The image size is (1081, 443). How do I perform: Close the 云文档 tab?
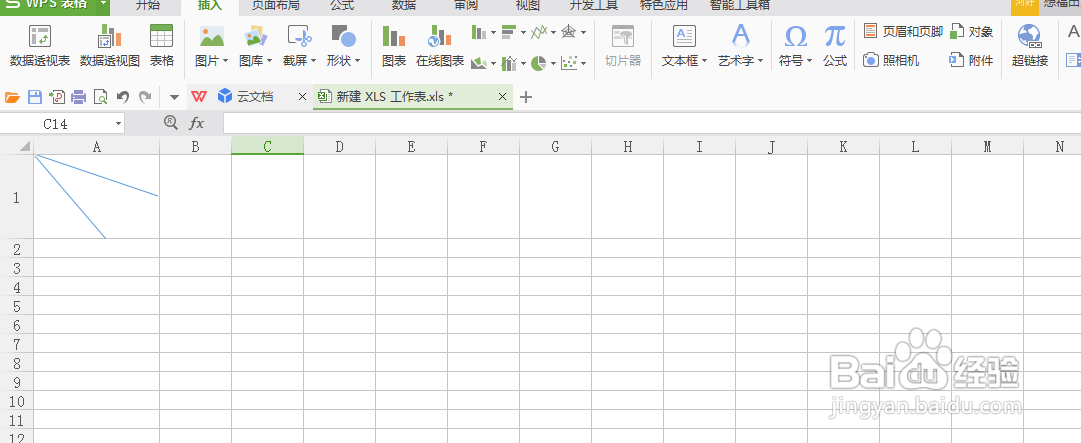302,97
